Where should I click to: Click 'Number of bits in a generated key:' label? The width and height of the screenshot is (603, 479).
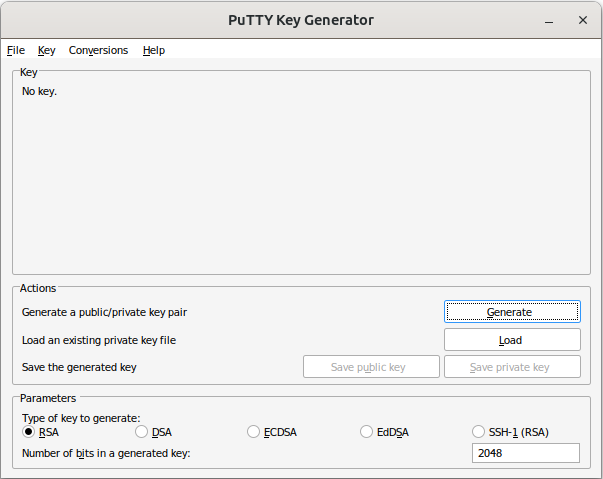click(x=106, y=453)
